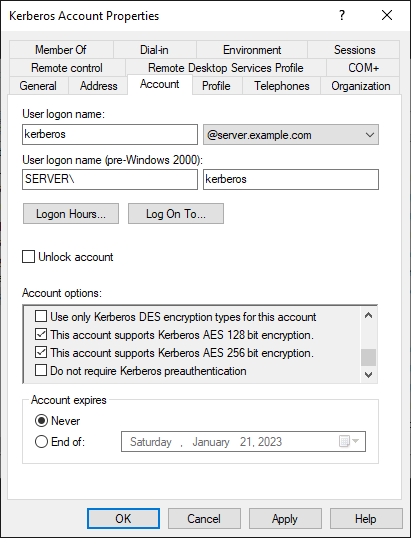411x538 pixels.
Task: Check Use only Kerberos DES encryption types
Action: 41,317
